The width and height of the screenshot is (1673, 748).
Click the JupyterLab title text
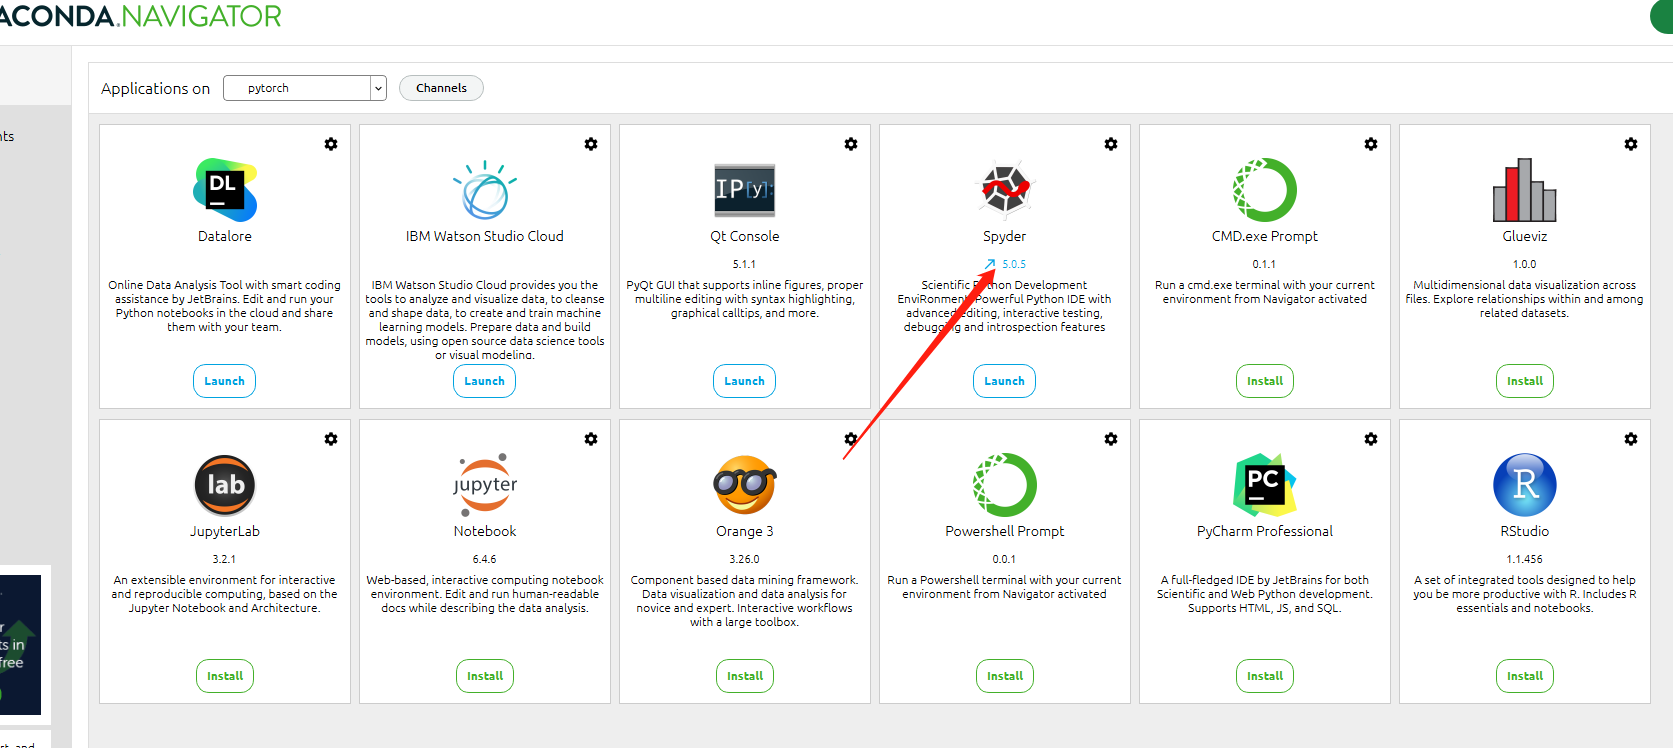click(225, 532)
